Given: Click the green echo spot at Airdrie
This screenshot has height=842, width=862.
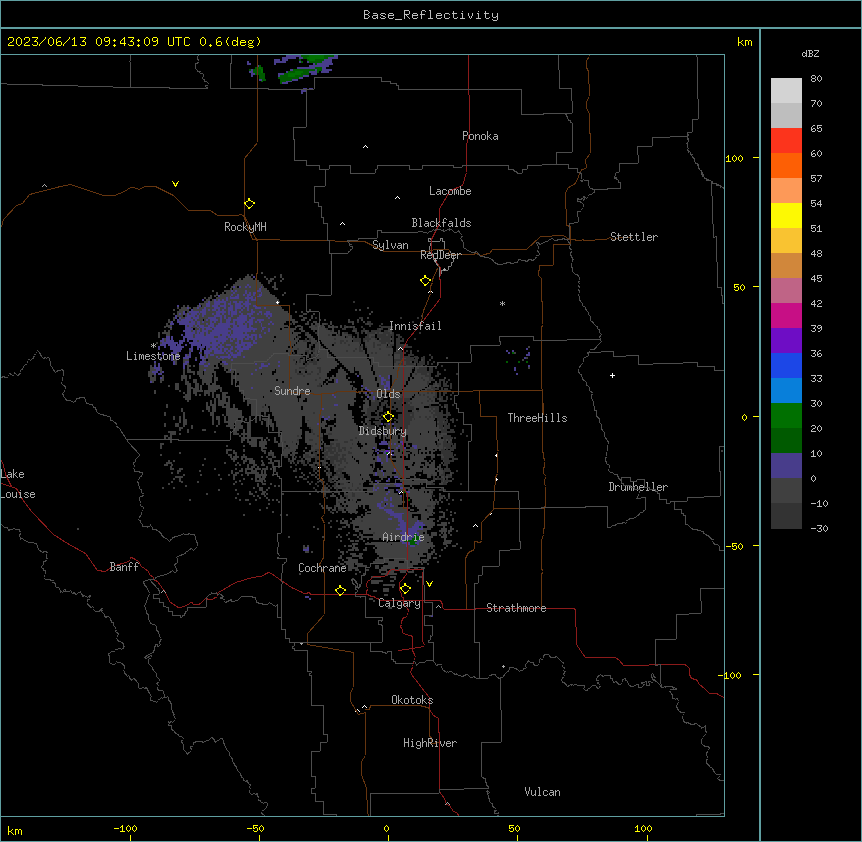Looking at the screenshot, I should pyautogui.click(x=413, y=541).
